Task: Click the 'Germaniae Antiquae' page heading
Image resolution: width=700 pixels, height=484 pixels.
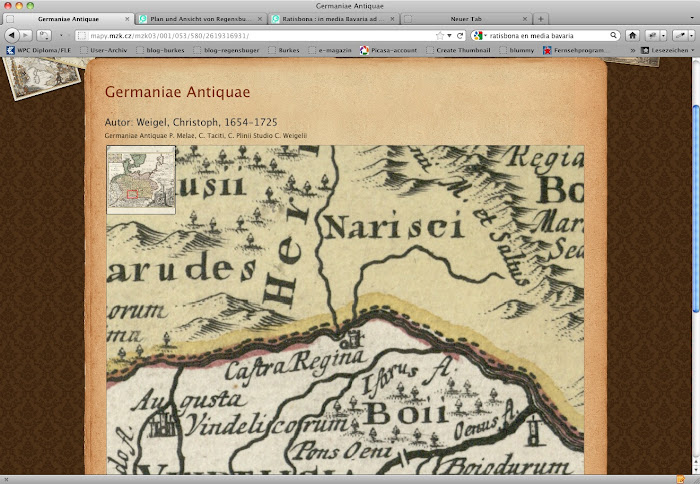Action: tap(177, 92)
